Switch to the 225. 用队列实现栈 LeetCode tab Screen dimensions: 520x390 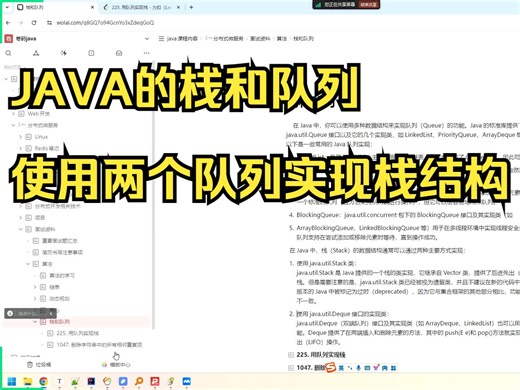click(x=142, y=7)
